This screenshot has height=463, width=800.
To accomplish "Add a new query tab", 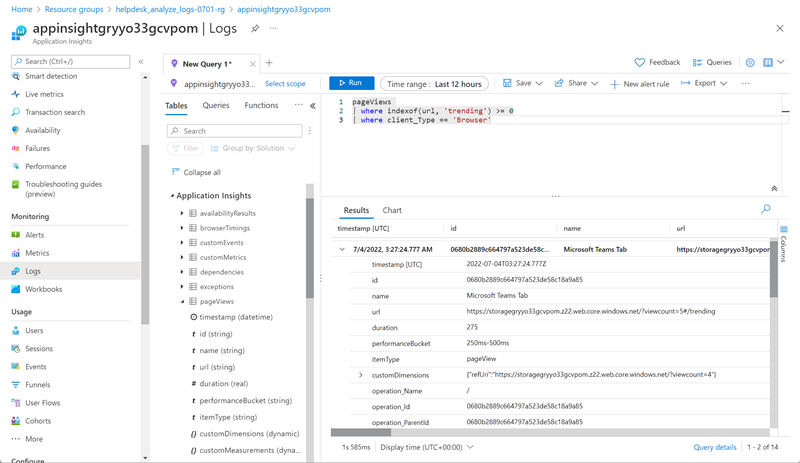I will tap(269, 63).
